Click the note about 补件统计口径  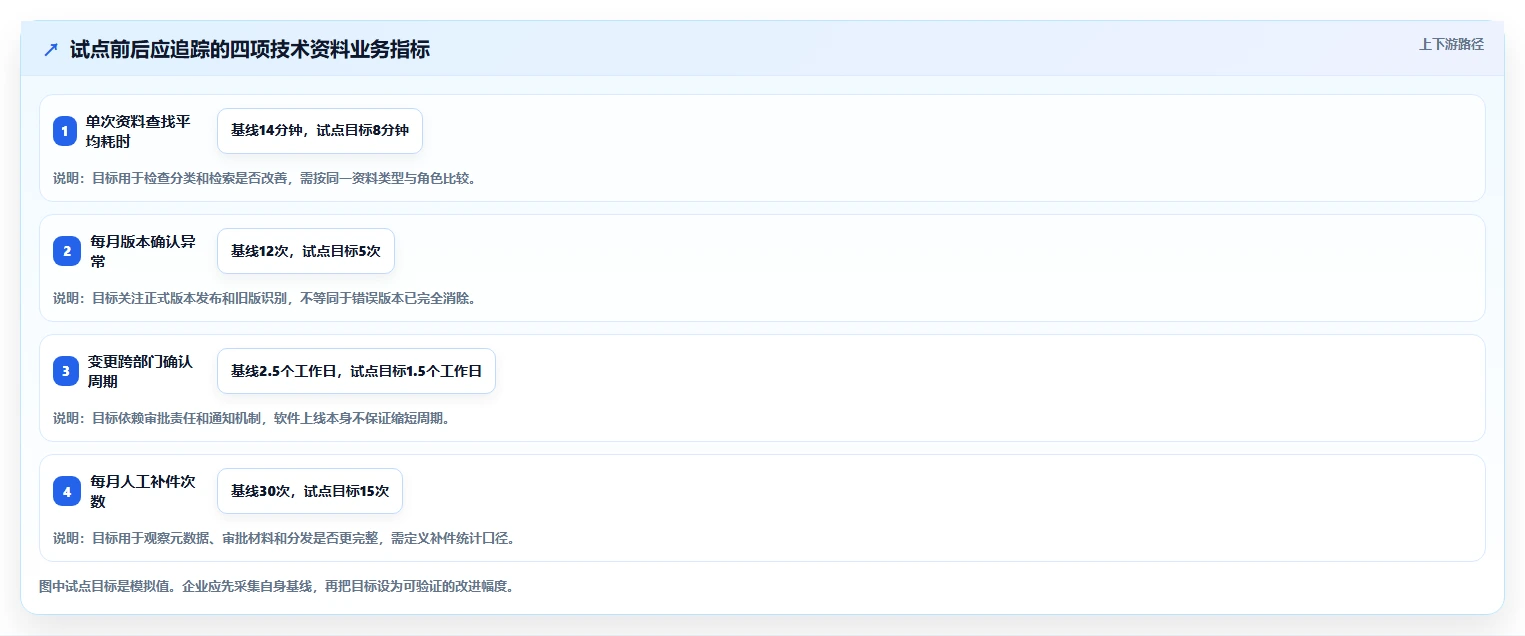point(284,539)
